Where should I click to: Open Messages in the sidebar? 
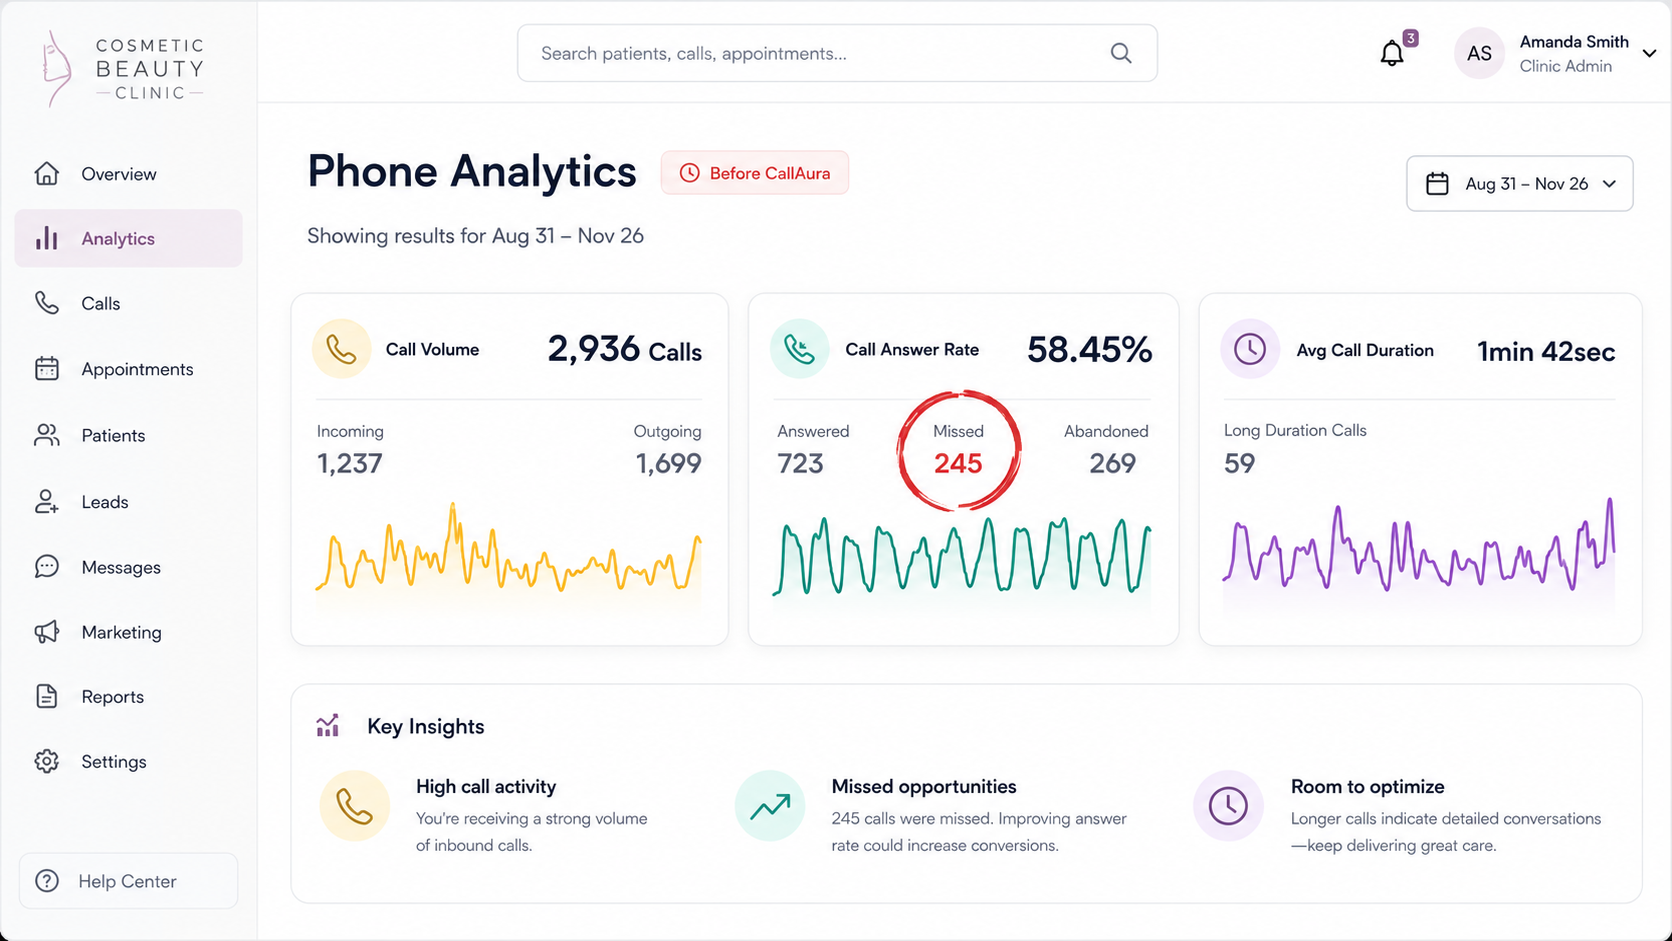[x=129, y=567]
